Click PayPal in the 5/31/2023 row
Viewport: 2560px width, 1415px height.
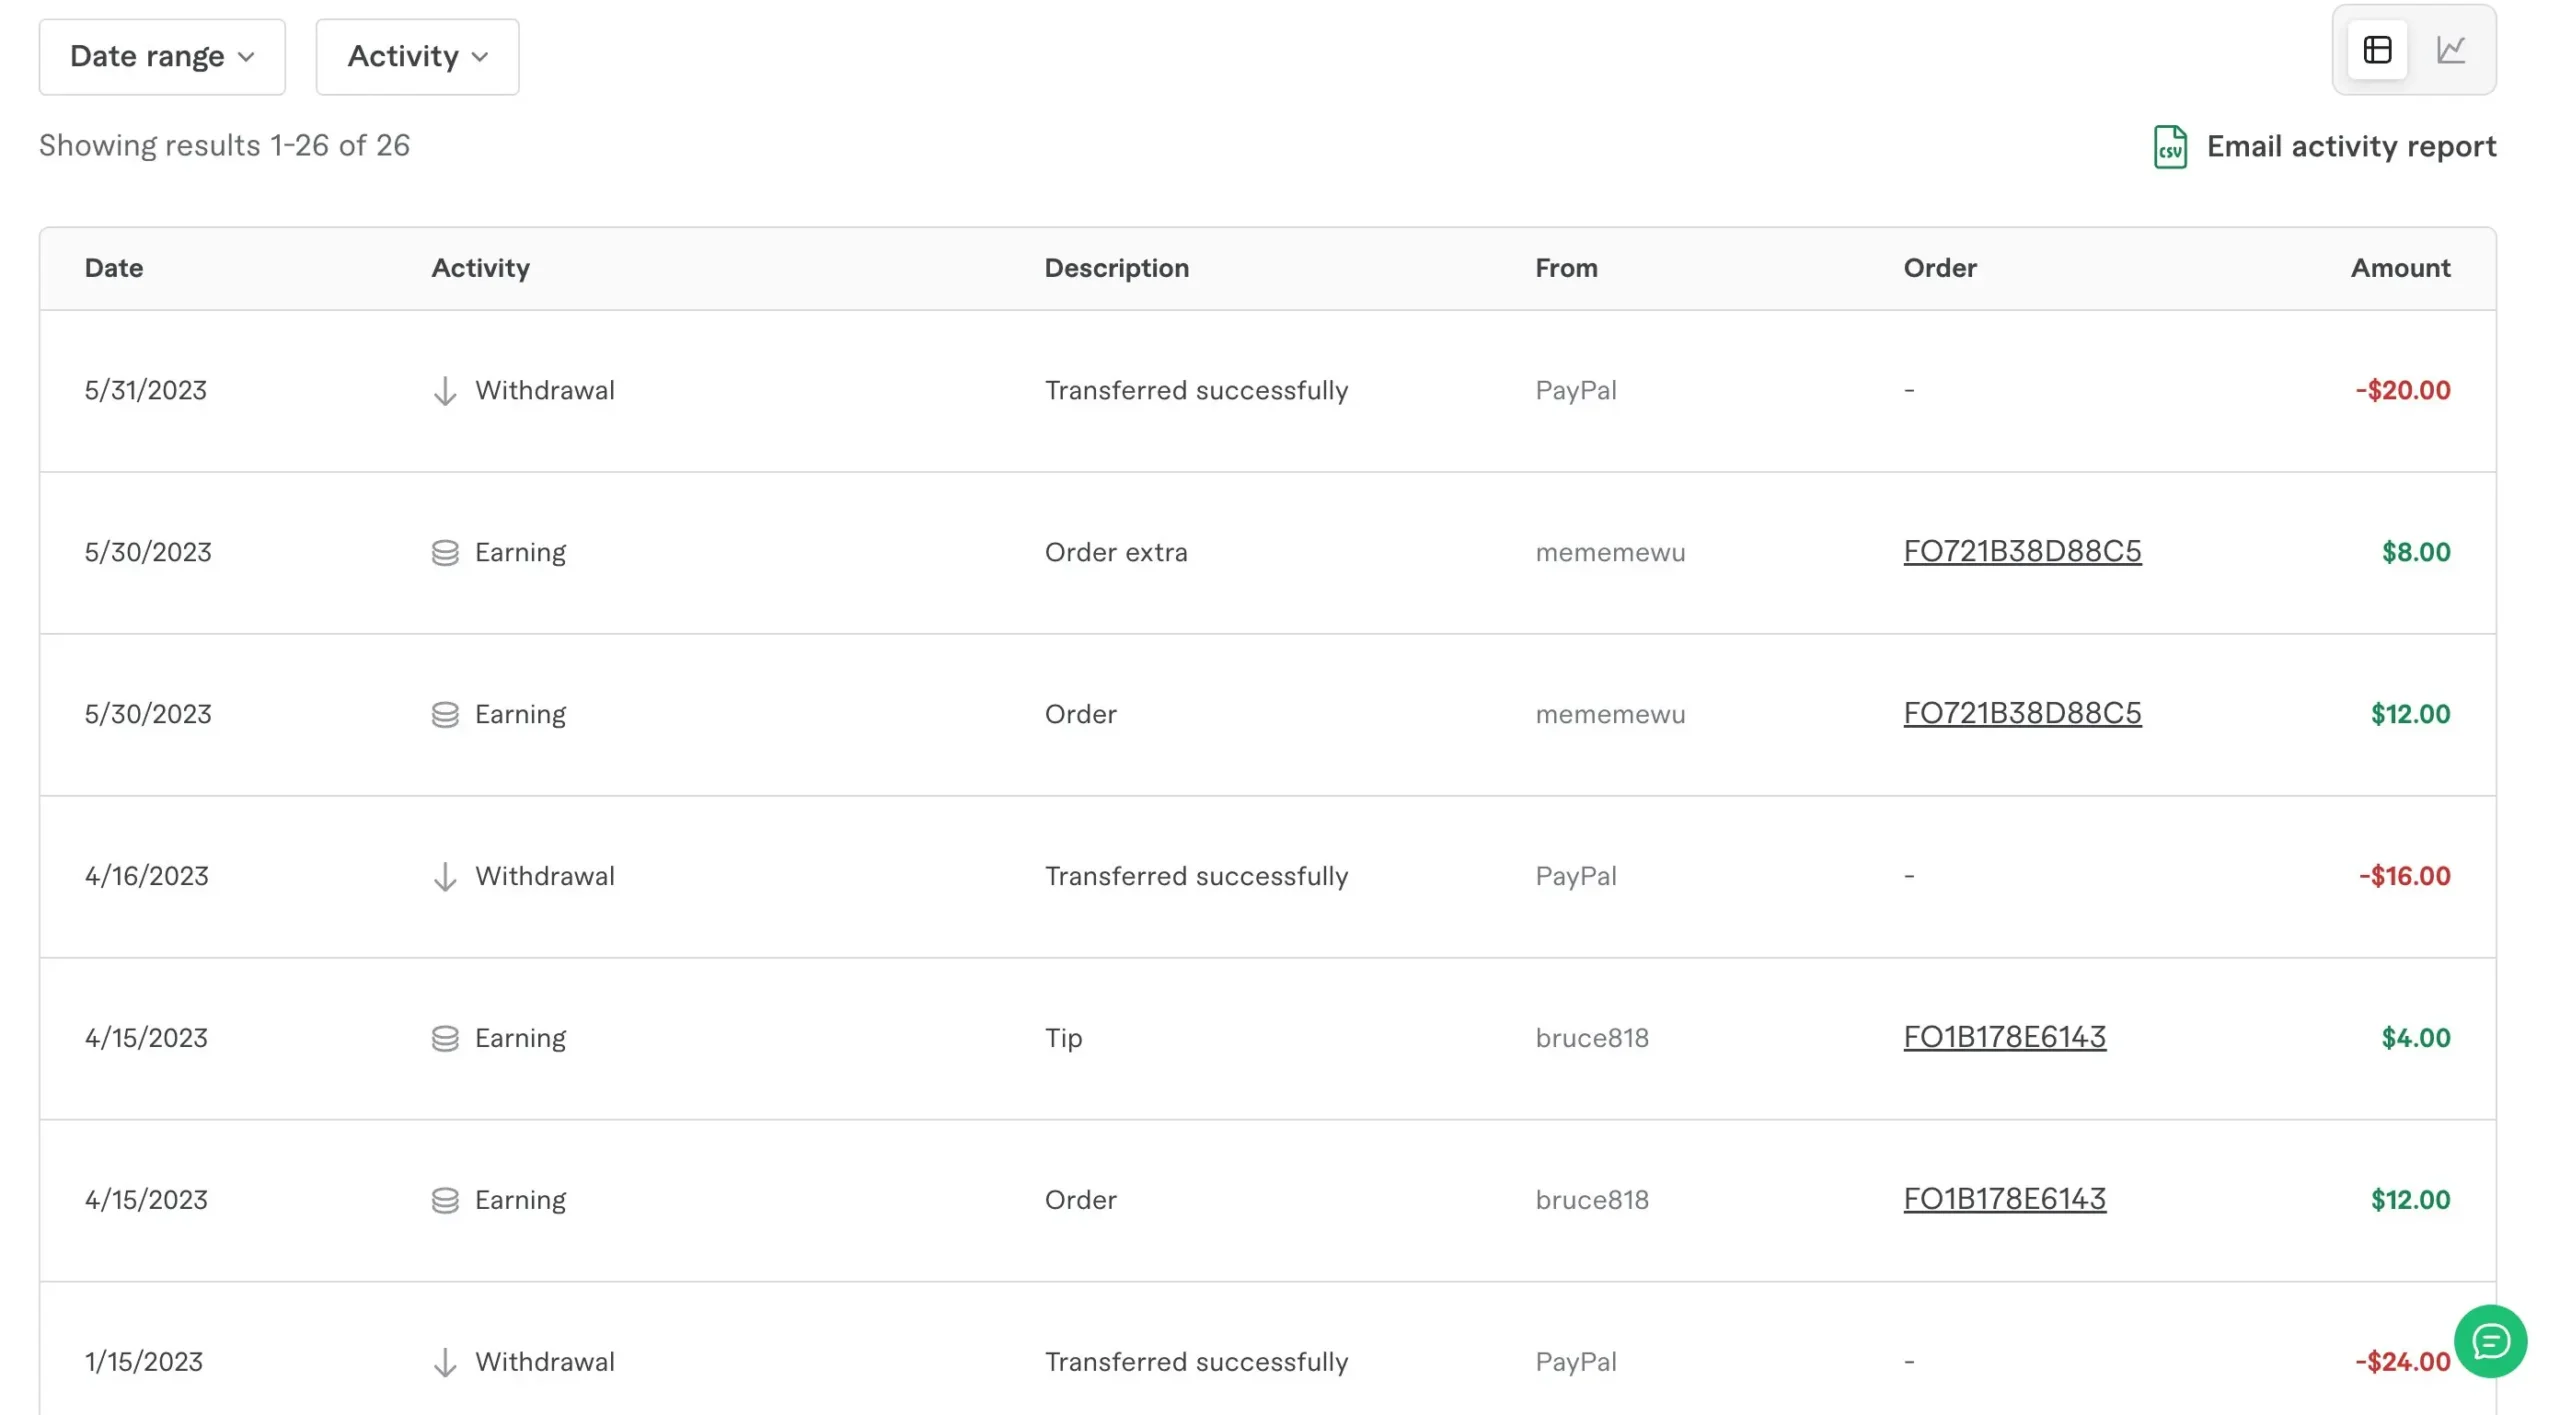coord(1576,390)
